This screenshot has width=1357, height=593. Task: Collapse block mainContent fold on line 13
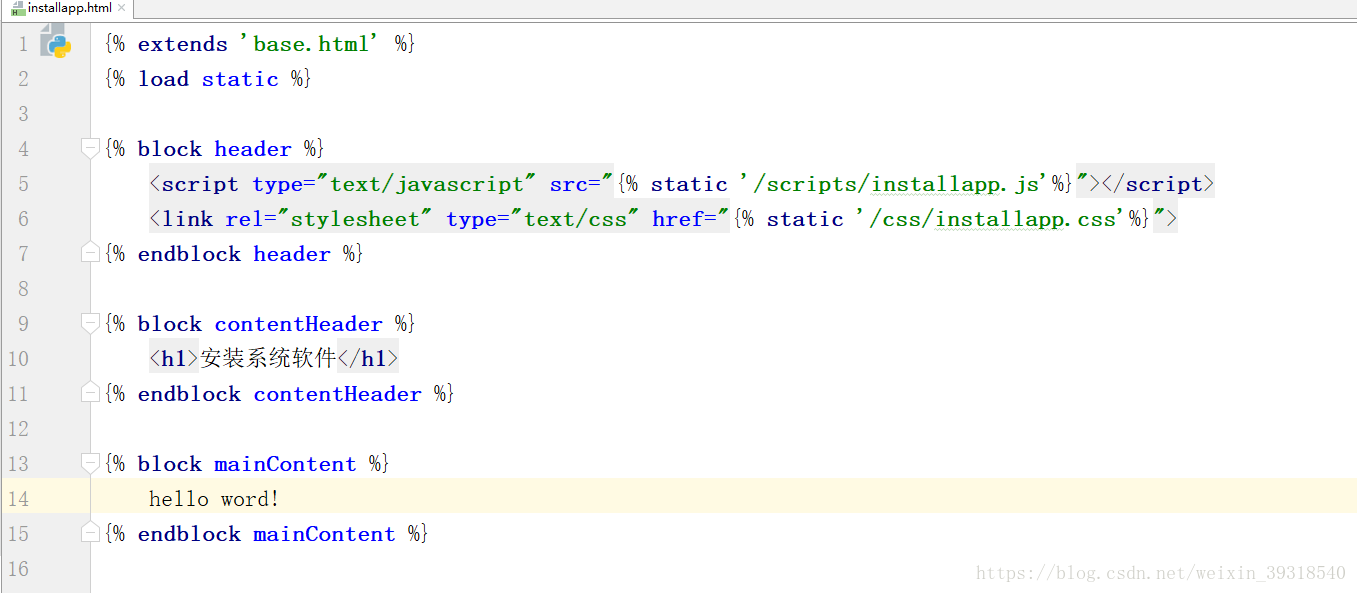pyautogui.click(x=89, y=464)
